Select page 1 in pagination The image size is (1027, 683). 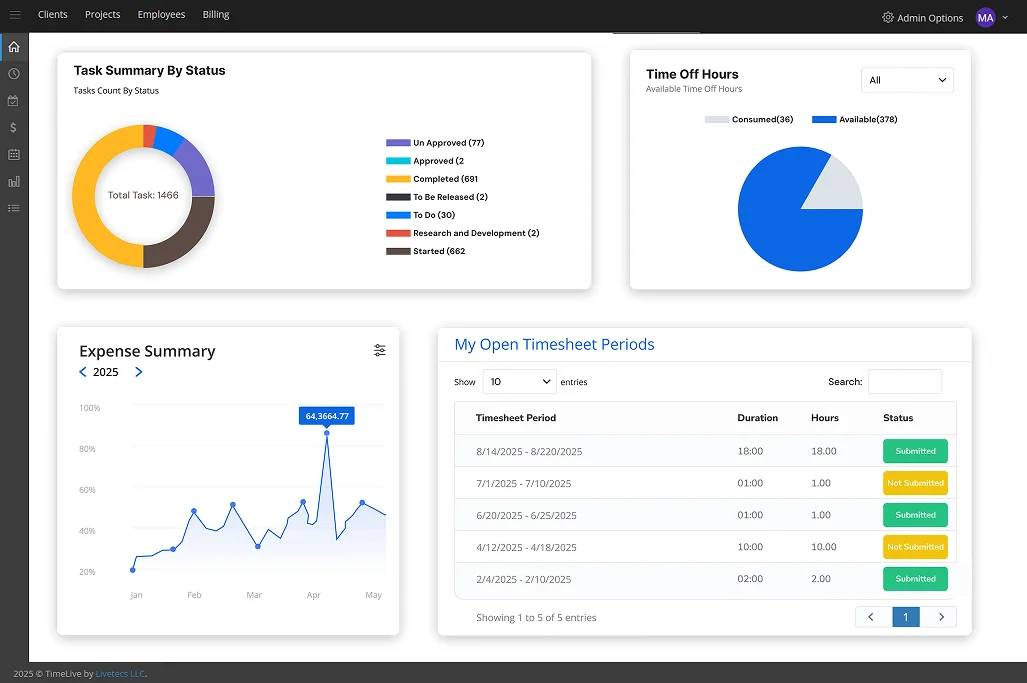pos(906,617)
